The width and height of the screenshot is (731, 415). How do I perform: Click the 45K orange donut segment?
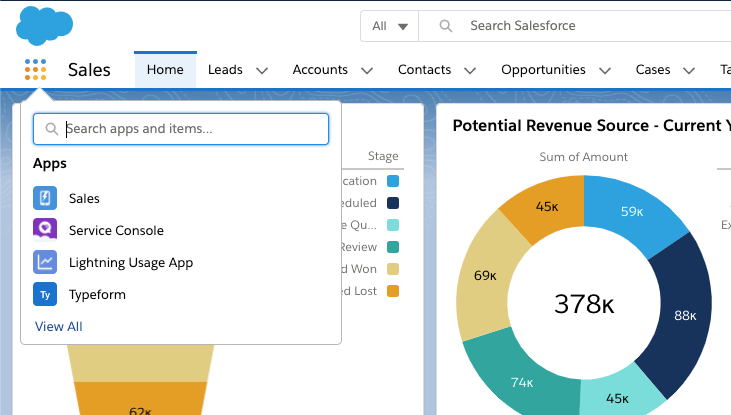coord(546,207)
